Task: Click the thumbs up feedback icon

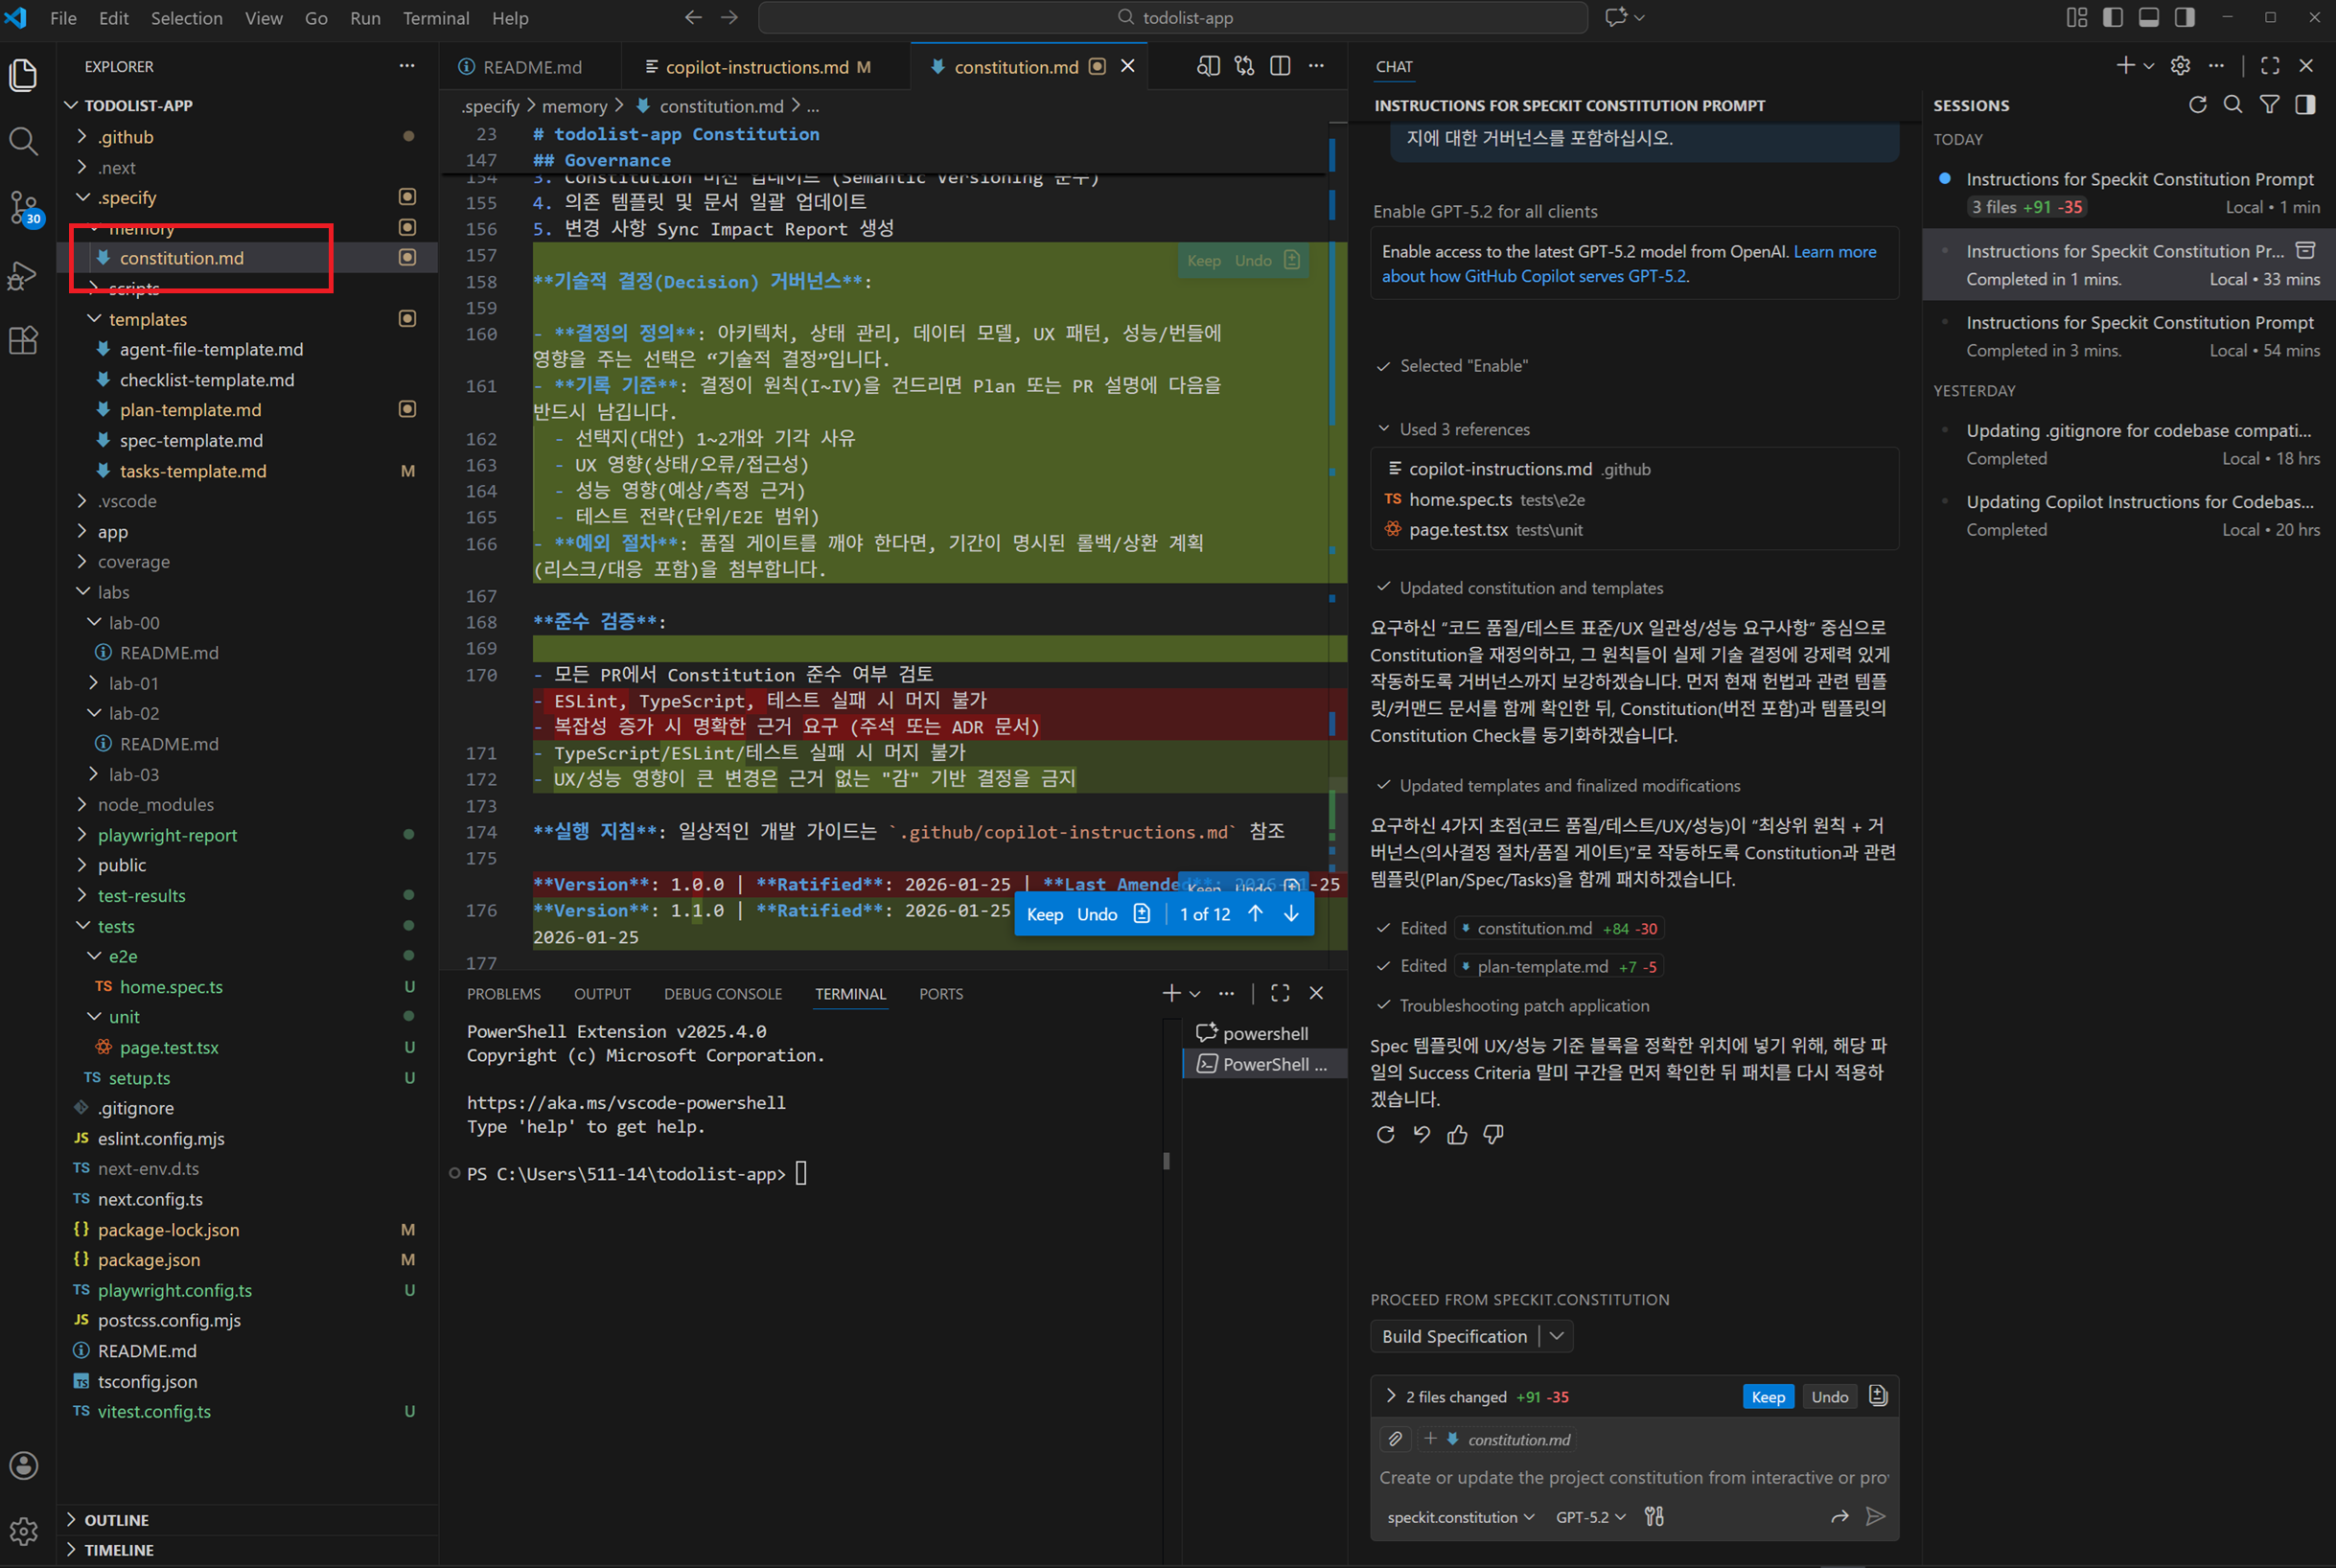Action: point(1457,1134)
